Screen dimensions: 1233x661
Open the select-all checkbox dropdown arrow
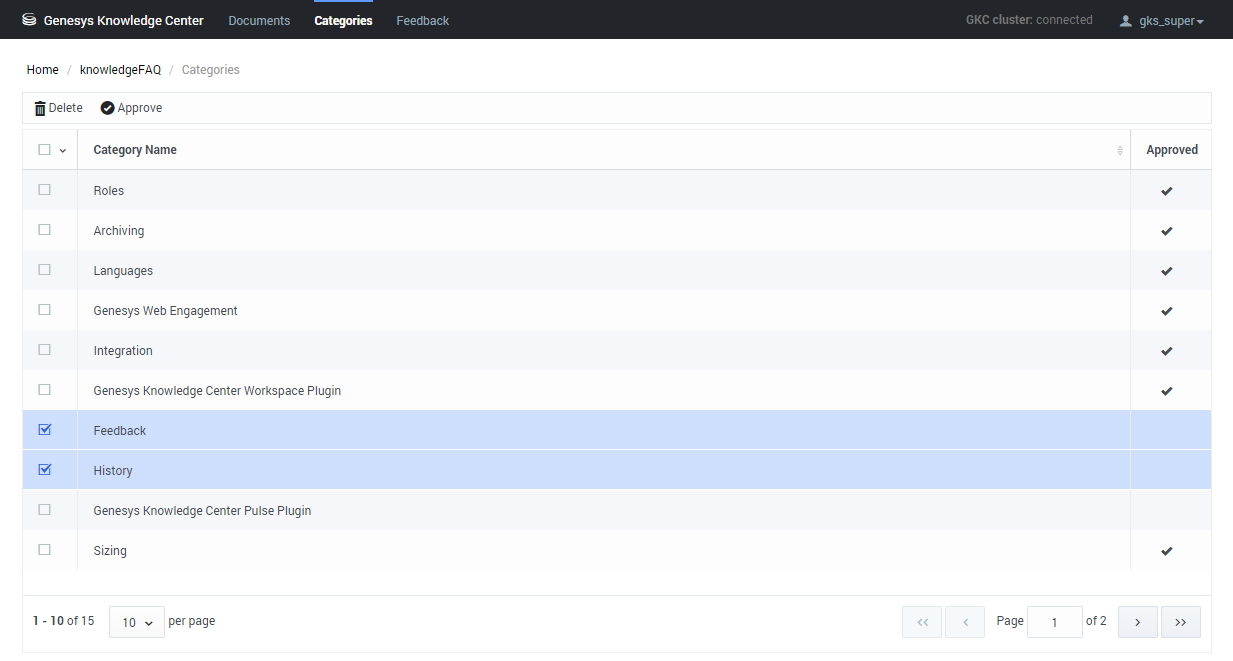point(63,151)
